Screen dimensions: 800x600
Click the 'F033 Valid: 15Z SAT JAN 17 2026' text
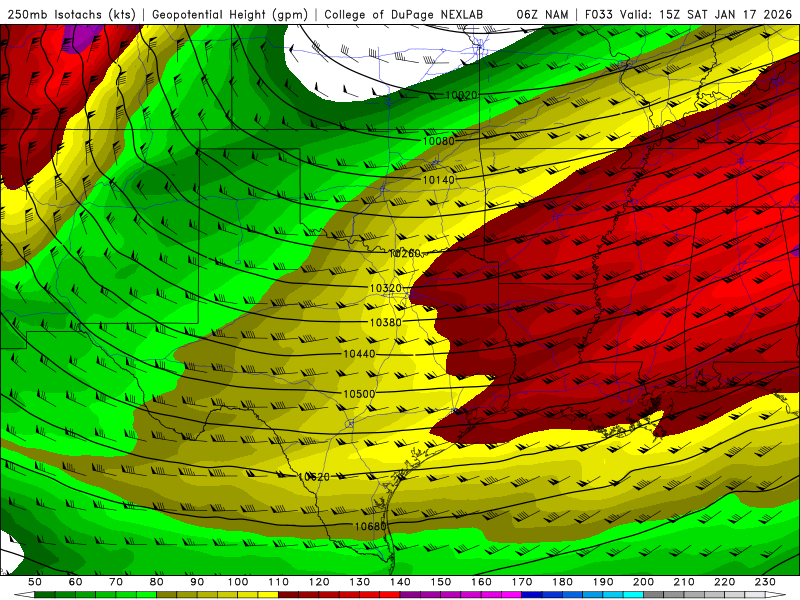688,15
